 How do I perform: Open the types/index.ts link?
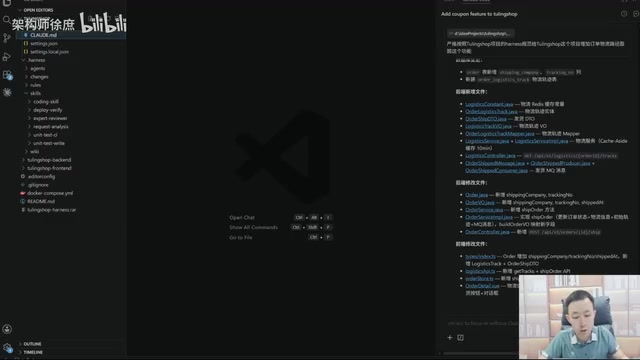(x=480, y=256)
